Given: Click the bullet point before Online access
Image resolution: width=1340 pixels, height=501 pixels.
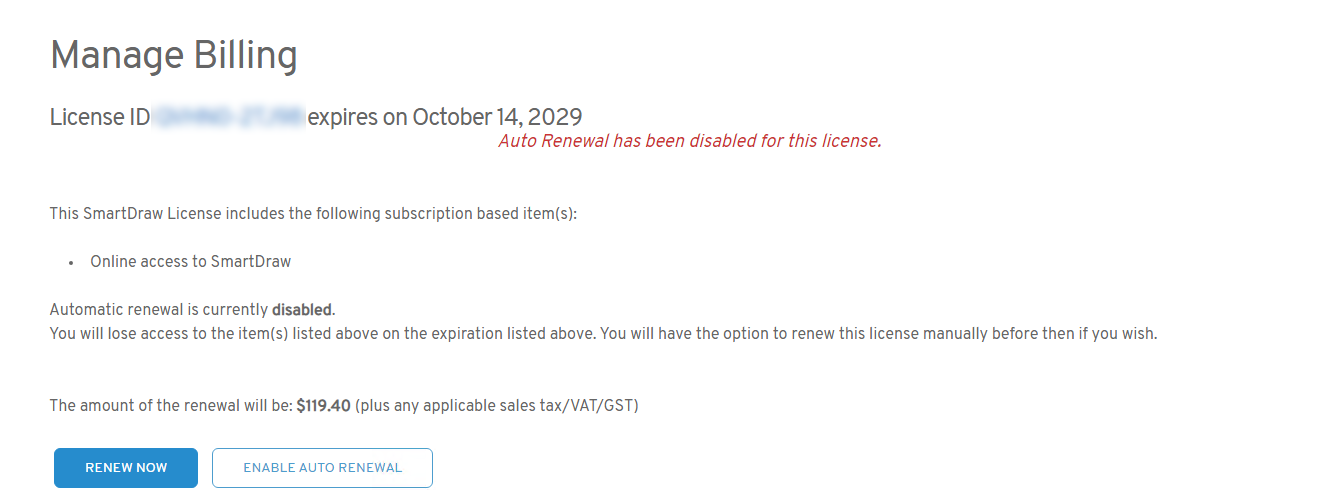Looking at the screenshot, I should point(71,262).
